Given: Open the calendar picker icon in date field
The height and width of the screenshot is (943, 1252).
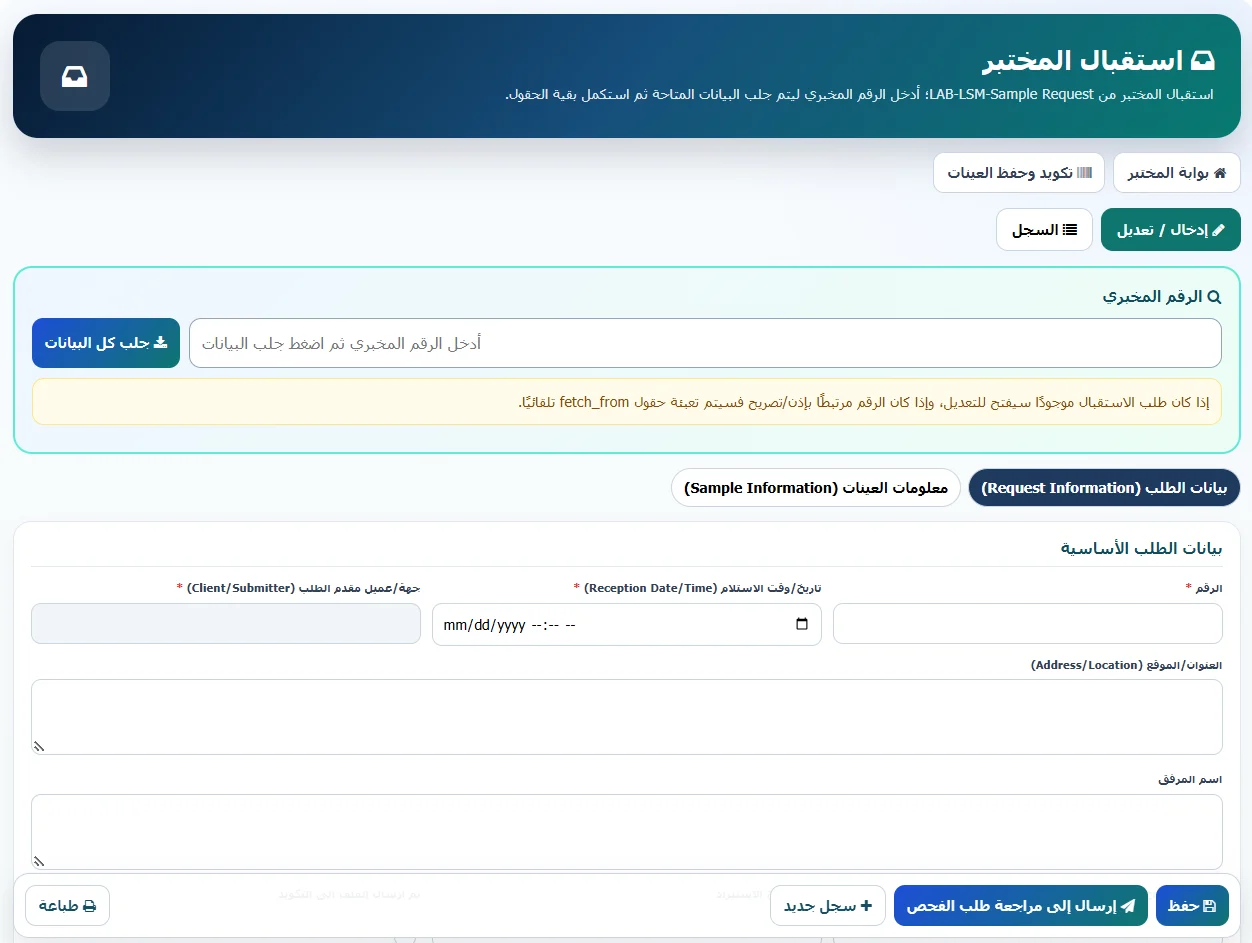Looking at the screenshot, I should tap(801, 624).
